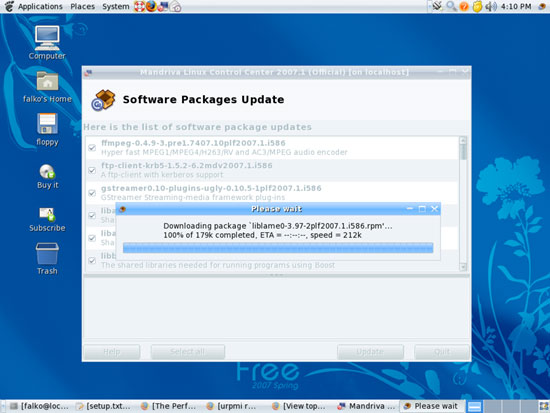Switch to the [The Perf... Firefox window
Image resolution: width=550 pixels, height=413 pixels.
pos(170,406)
